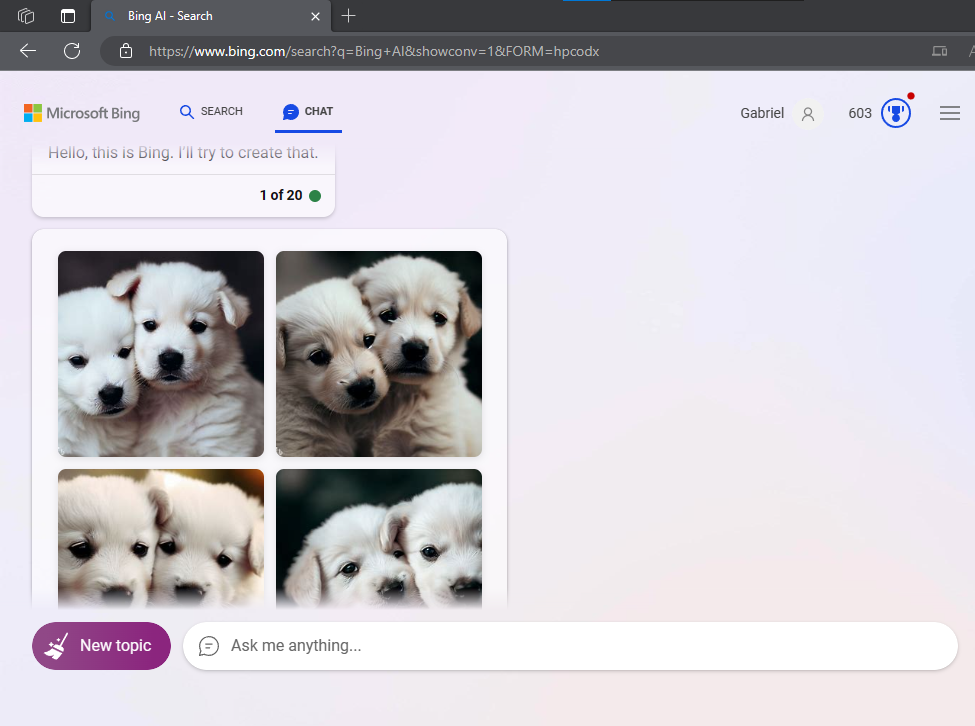The image size is (975, 726).
Task: Open the Microsoft Rewards trophy icon
Action: tap(895, 113)
